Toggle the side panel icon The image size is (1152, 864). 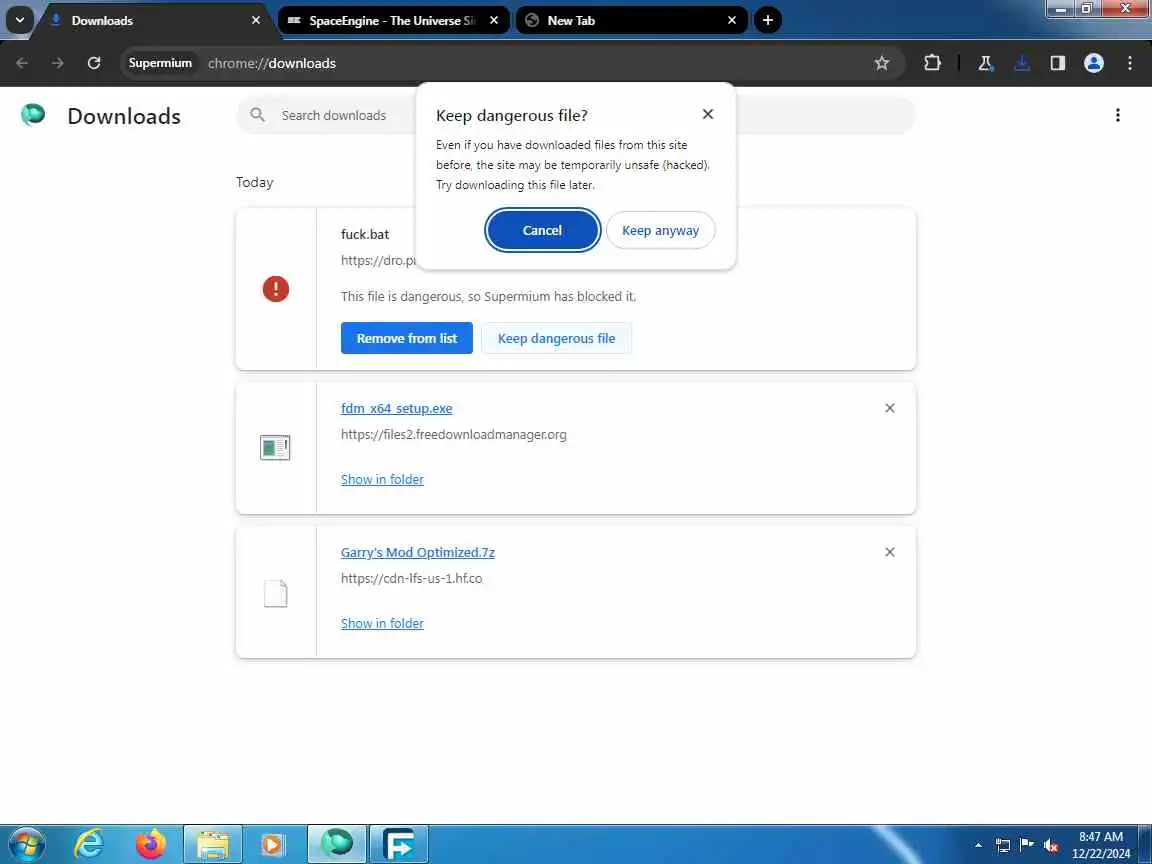pyautogui.click(x=1058, y=63)
